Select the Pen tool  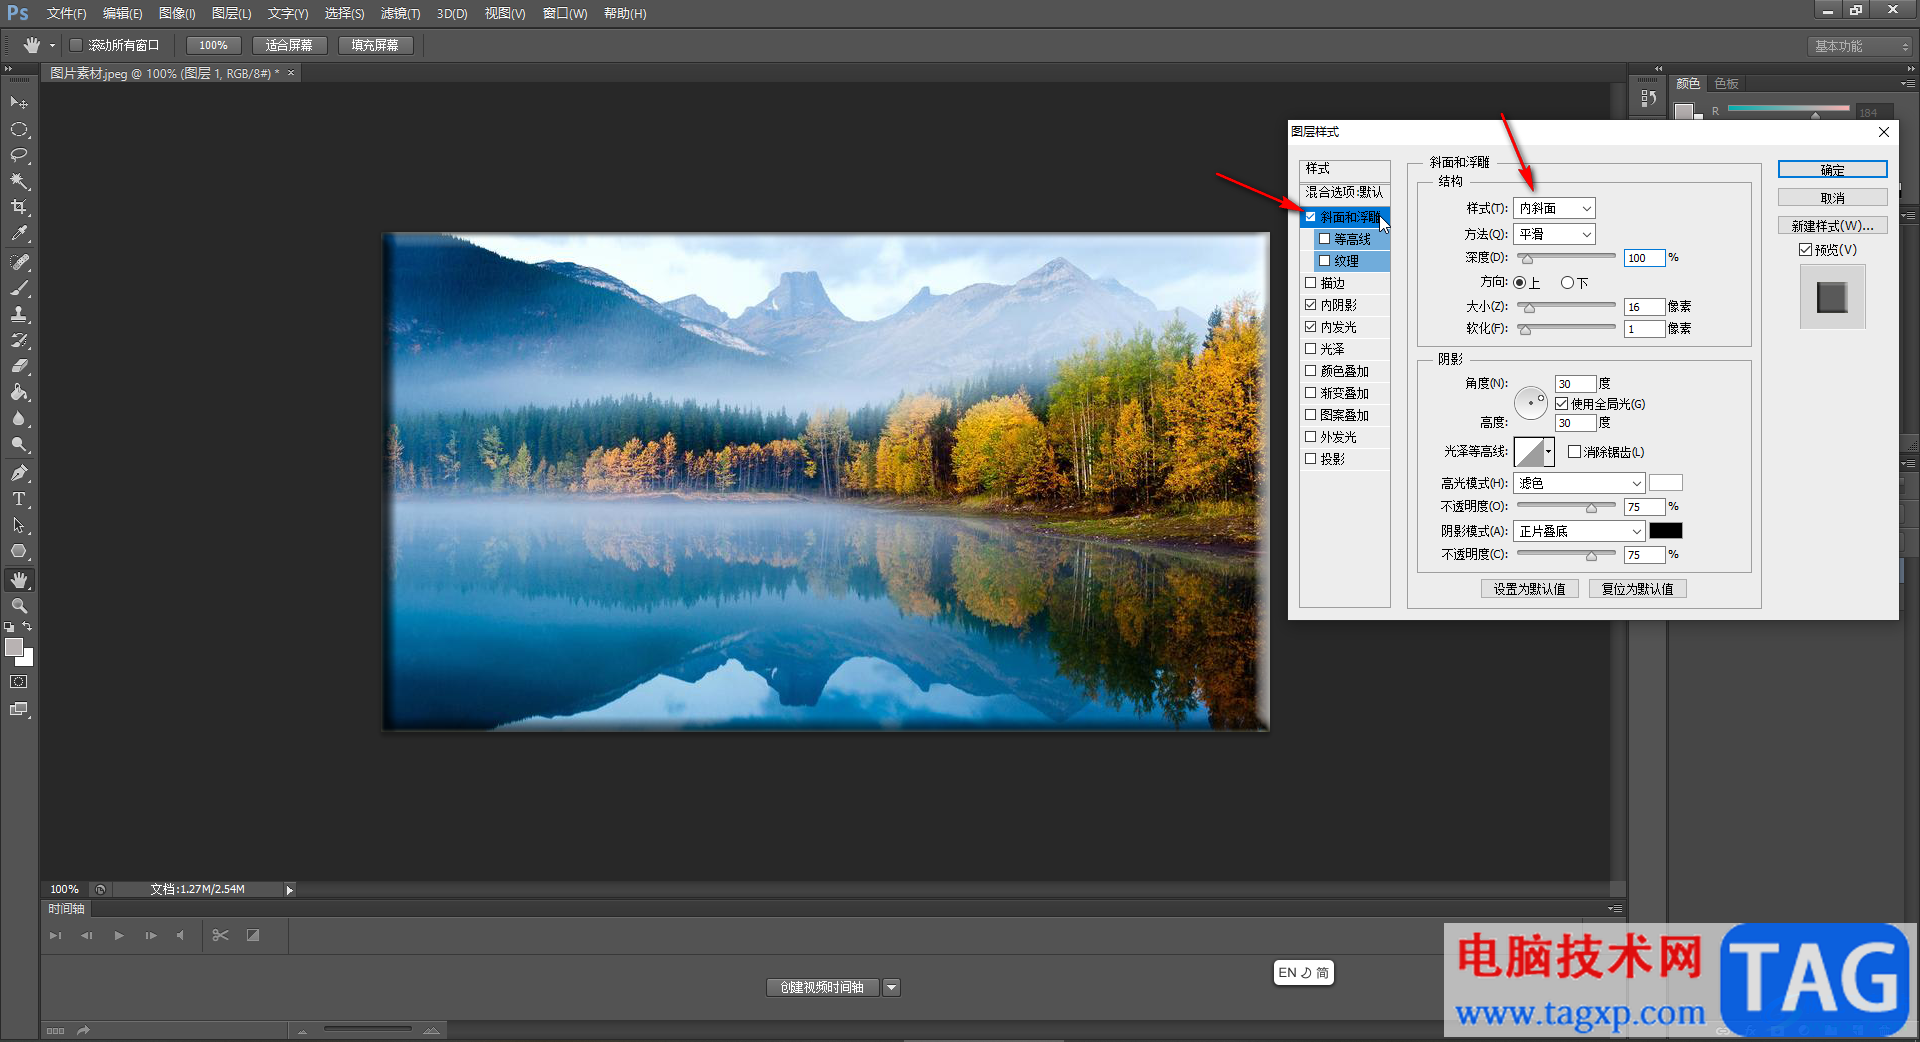(x=19, y=473)
